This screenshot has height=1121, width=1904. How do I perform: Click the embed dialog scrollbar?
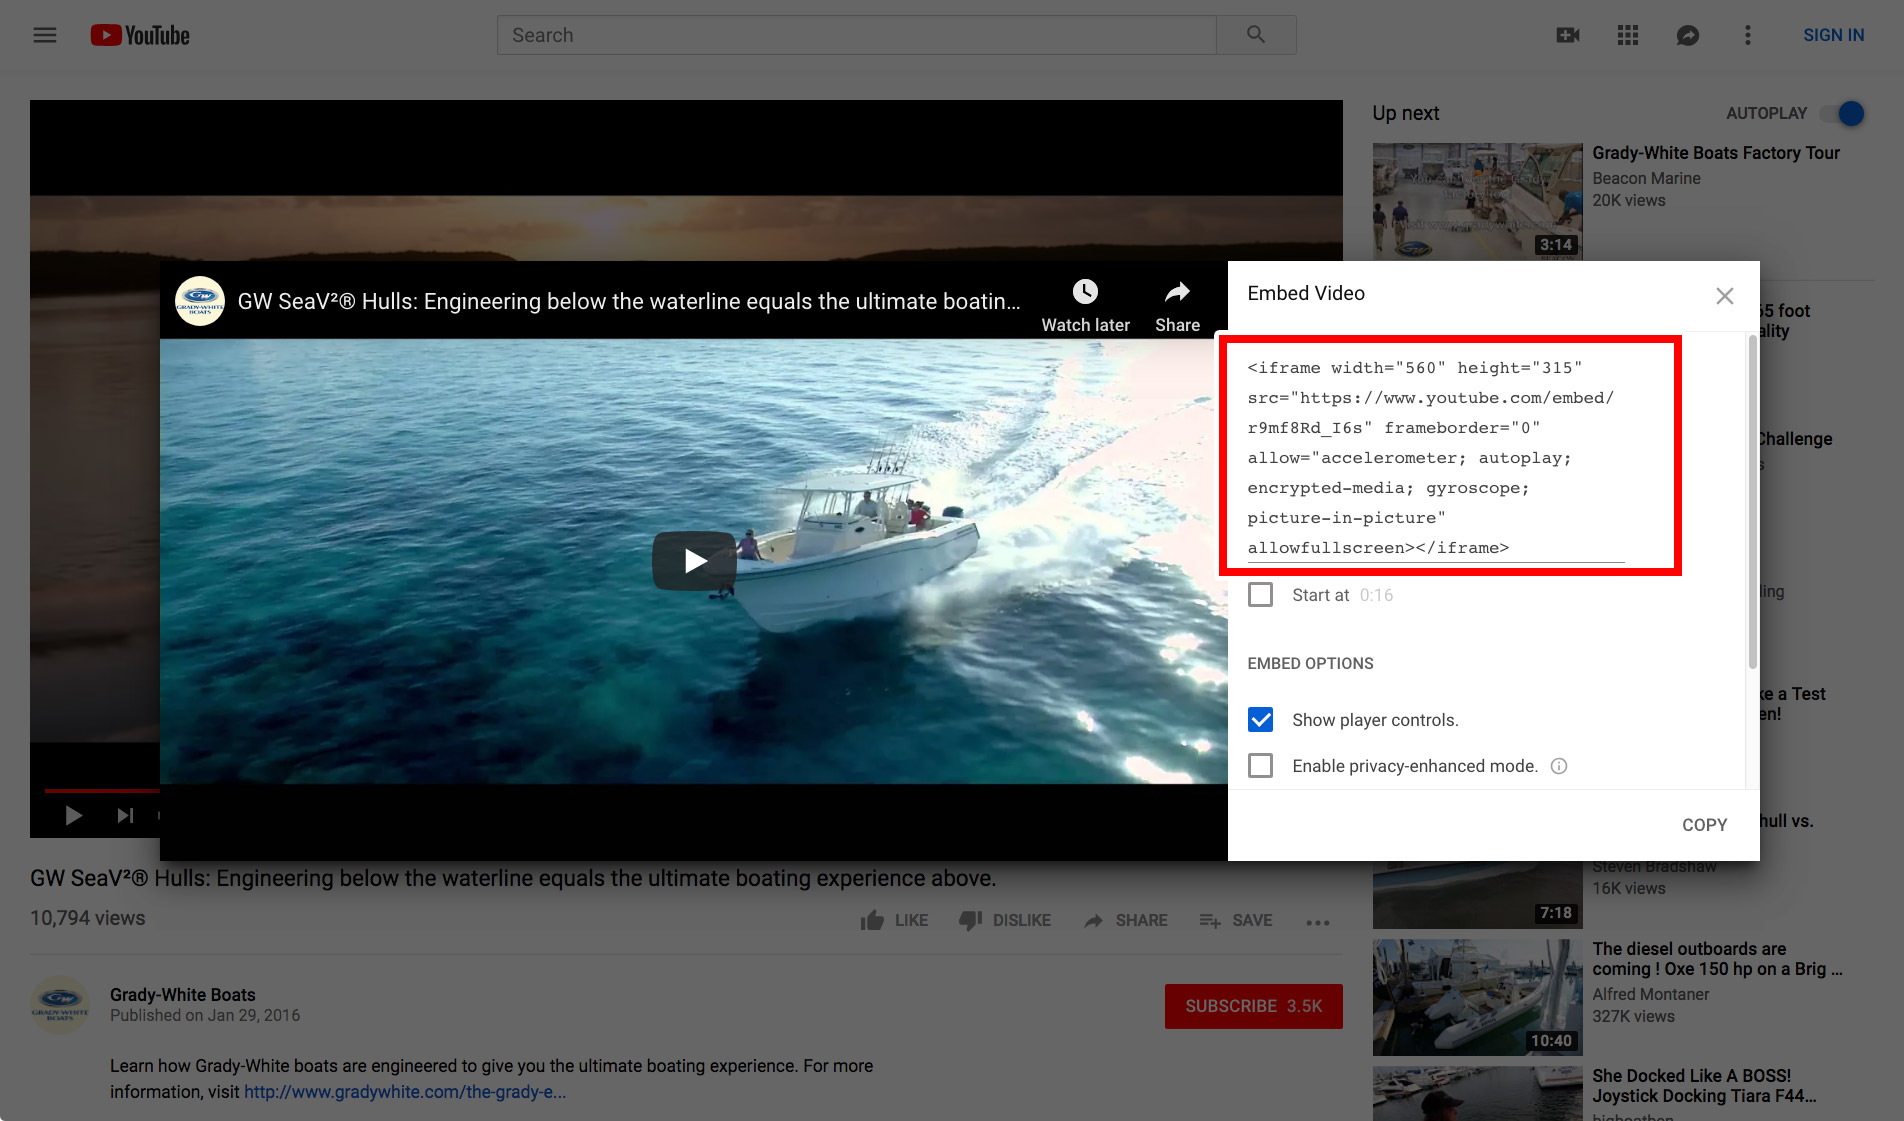coord(1752,503)
